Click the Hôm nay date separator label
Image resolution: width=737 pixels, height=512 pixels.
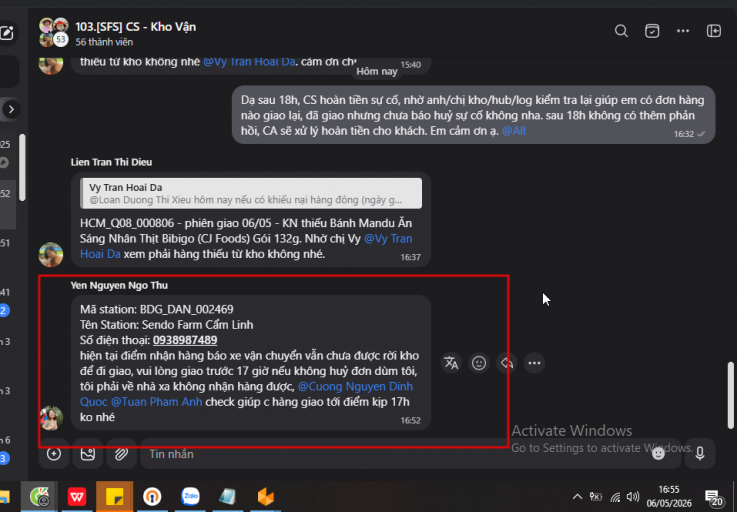(376, 72)
